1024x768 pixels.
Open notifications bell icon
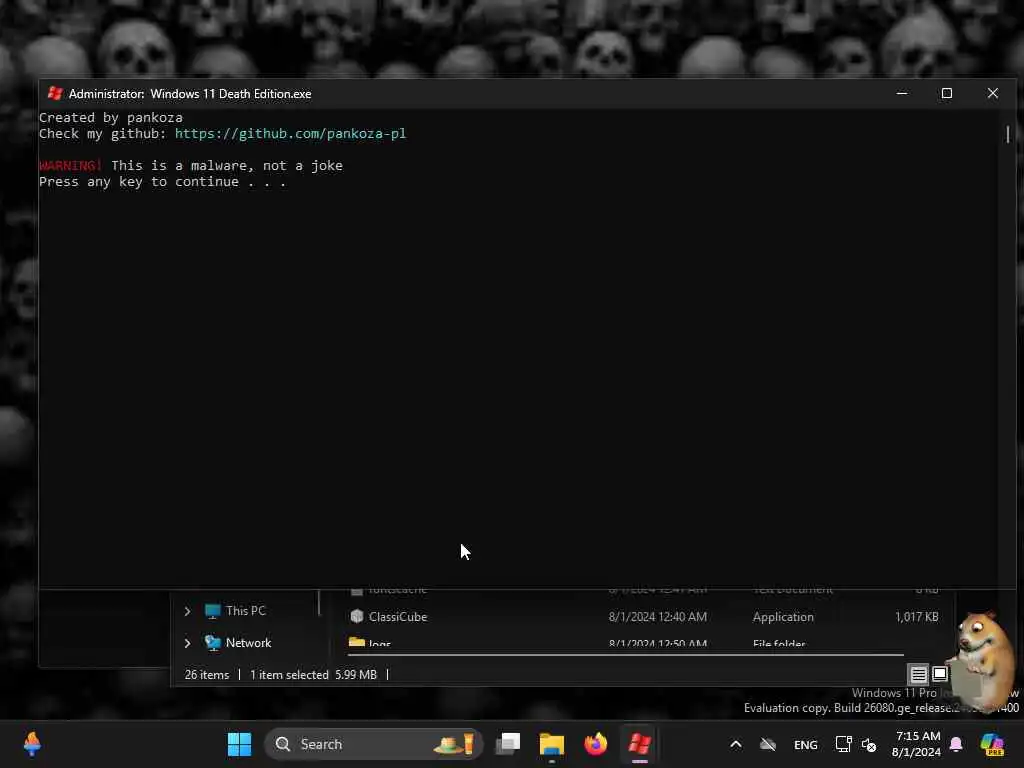pyautogui.click(x=956, y=744)
